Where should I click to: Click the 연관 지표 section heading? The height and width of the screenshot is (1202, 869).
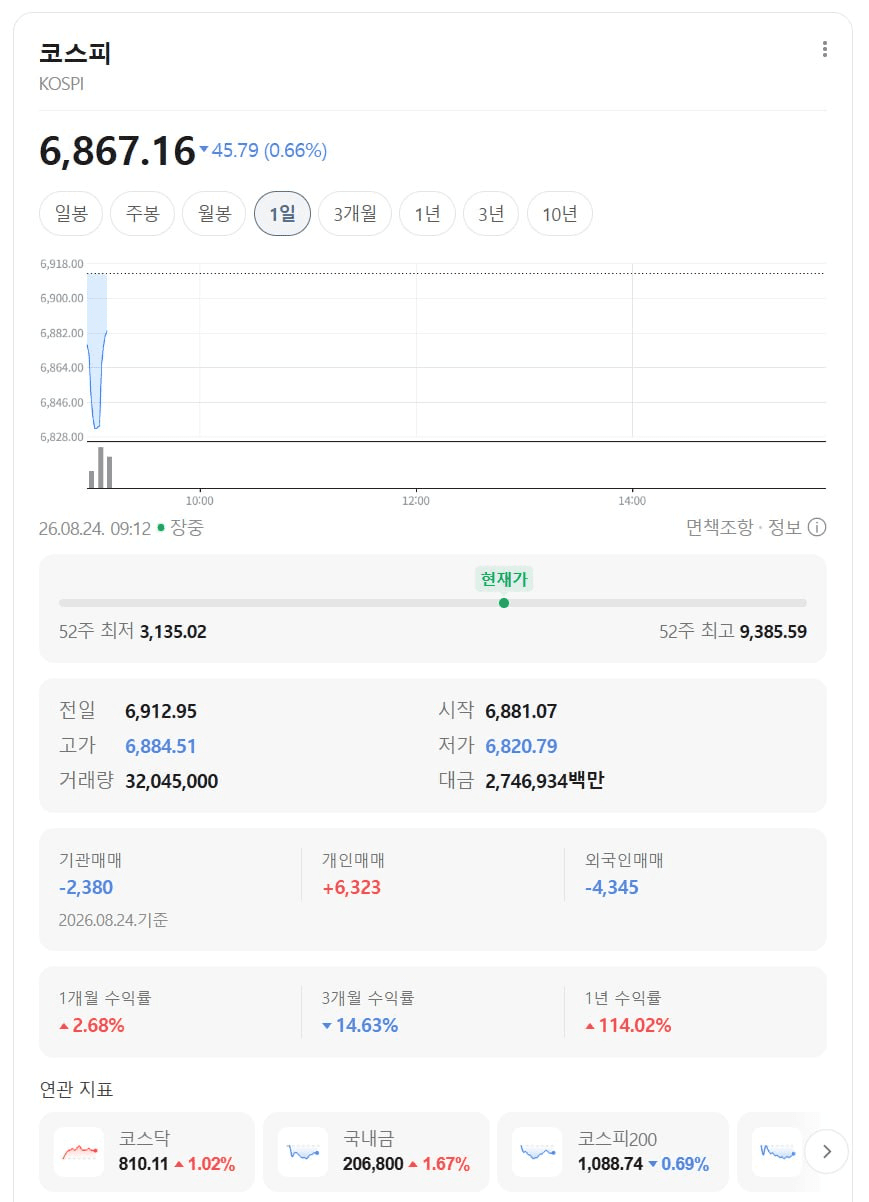point(77,1088)
